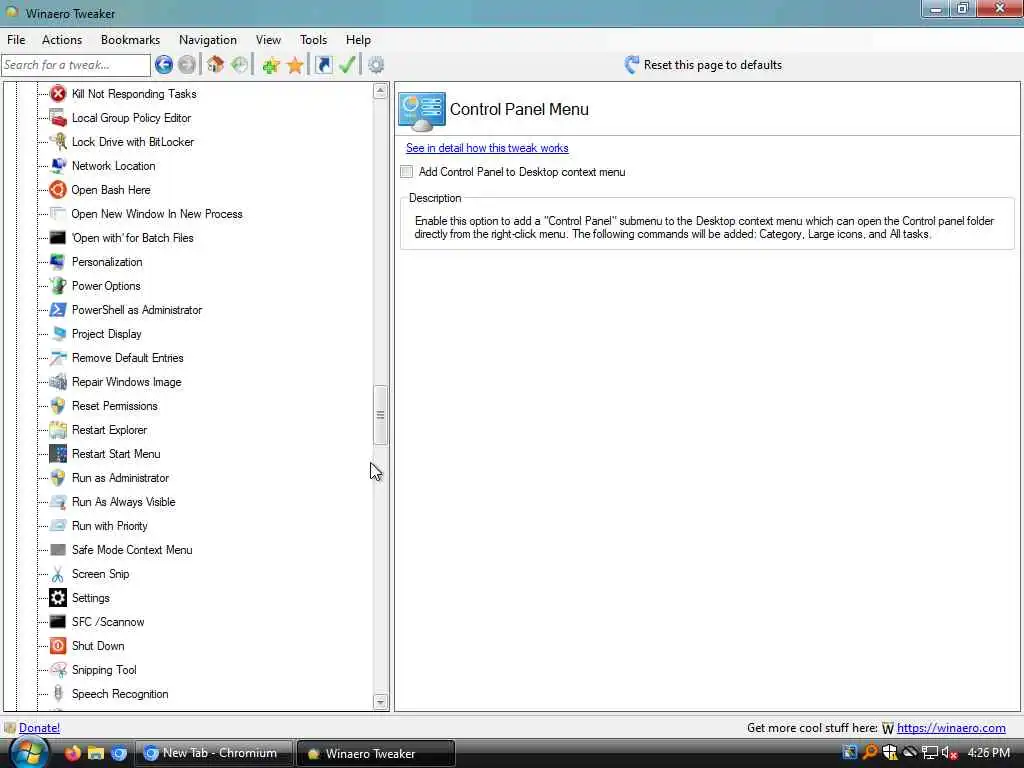Click the Lock Drive with BitLocker icon
1024x768 pixels.
[x=58, y=142]
